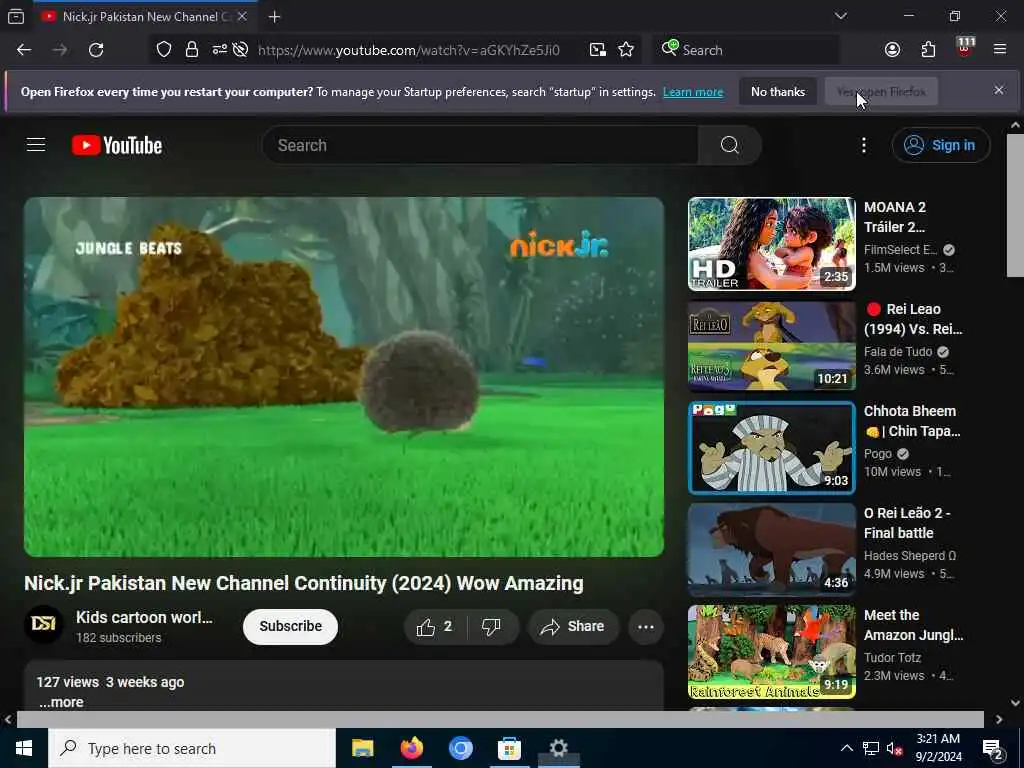Screen dimensions: 1024x768
Task: Subscribe to the channel
Action: 291,626
